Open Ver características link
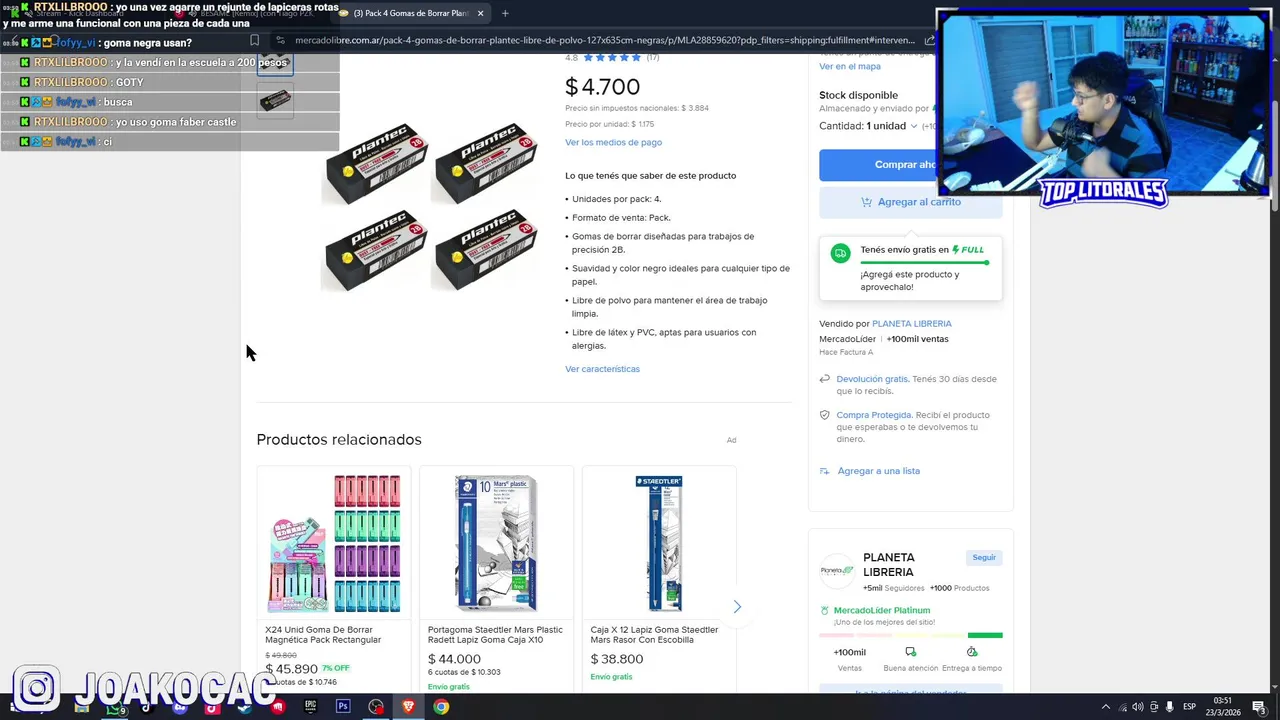This screenshot has width=1280, height=720. tap(602, 369)
